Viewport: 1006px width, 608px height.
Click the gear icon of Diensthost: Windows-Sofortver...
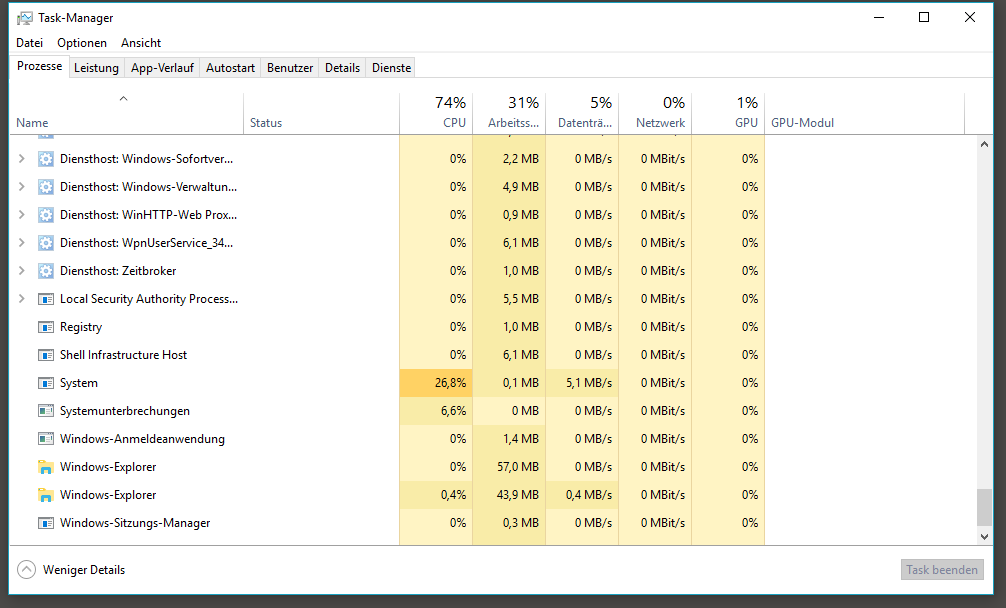[46, 159]
